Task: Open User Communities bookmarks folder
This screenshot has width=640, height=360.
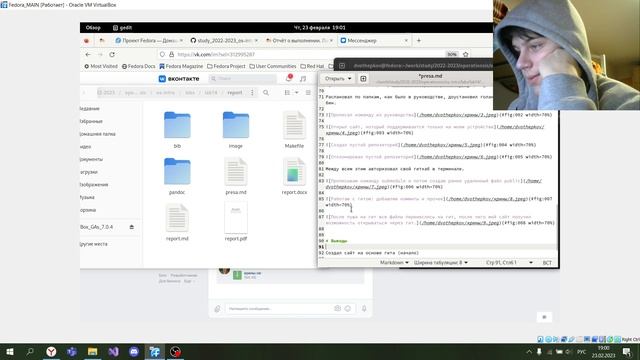Action: [x=273, y=66]
